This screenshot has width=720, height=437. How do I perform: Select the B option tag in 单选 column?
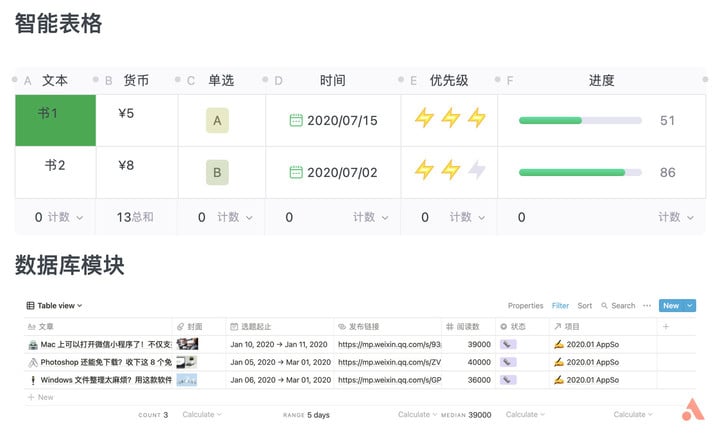coord(217,172)
